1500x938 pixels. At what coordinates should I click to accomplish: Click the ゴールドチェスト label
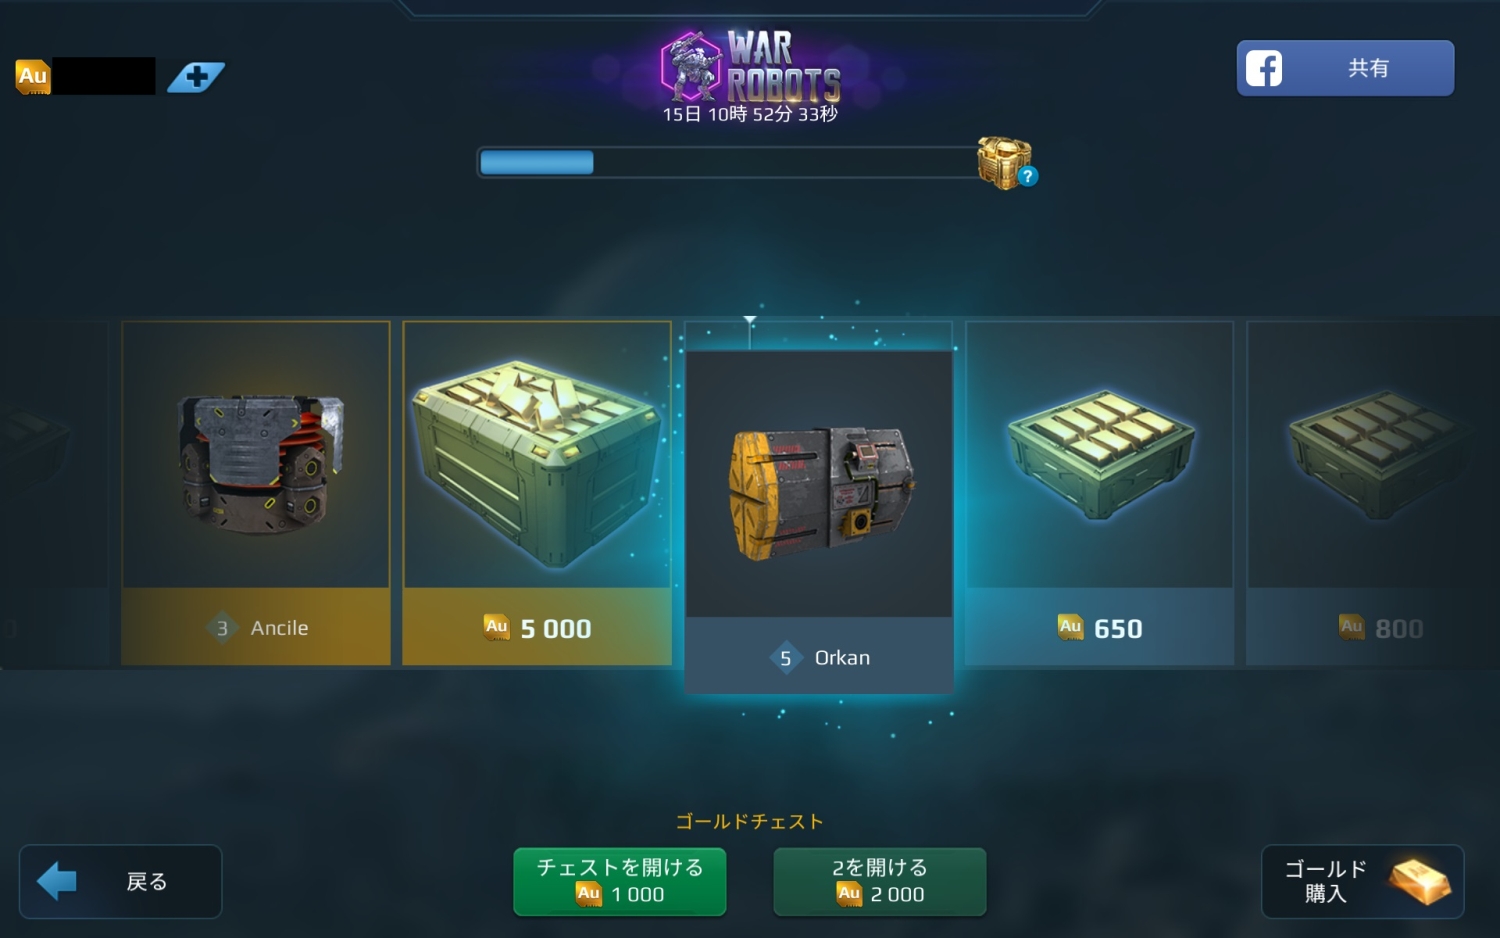(750, 822)
